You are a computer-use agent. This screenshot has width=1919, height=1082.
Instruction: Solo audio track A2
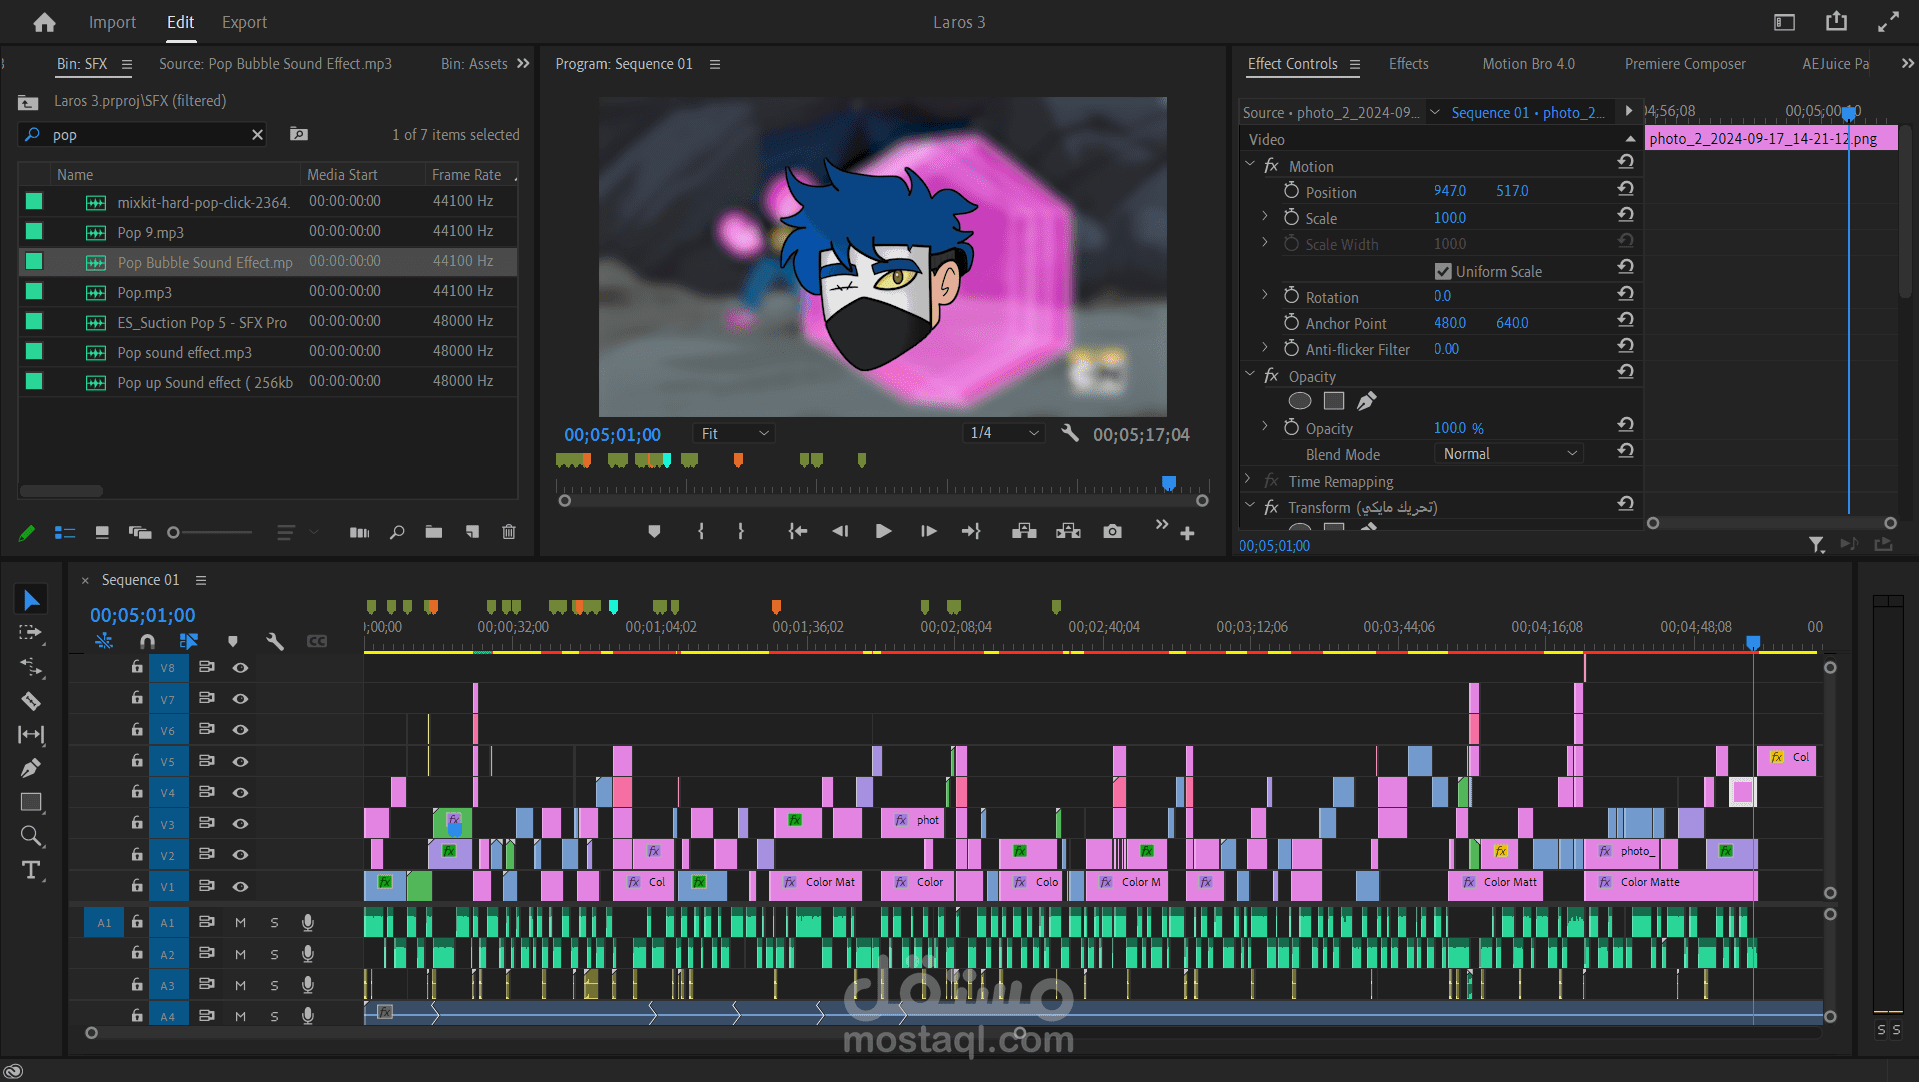point(274,954)
